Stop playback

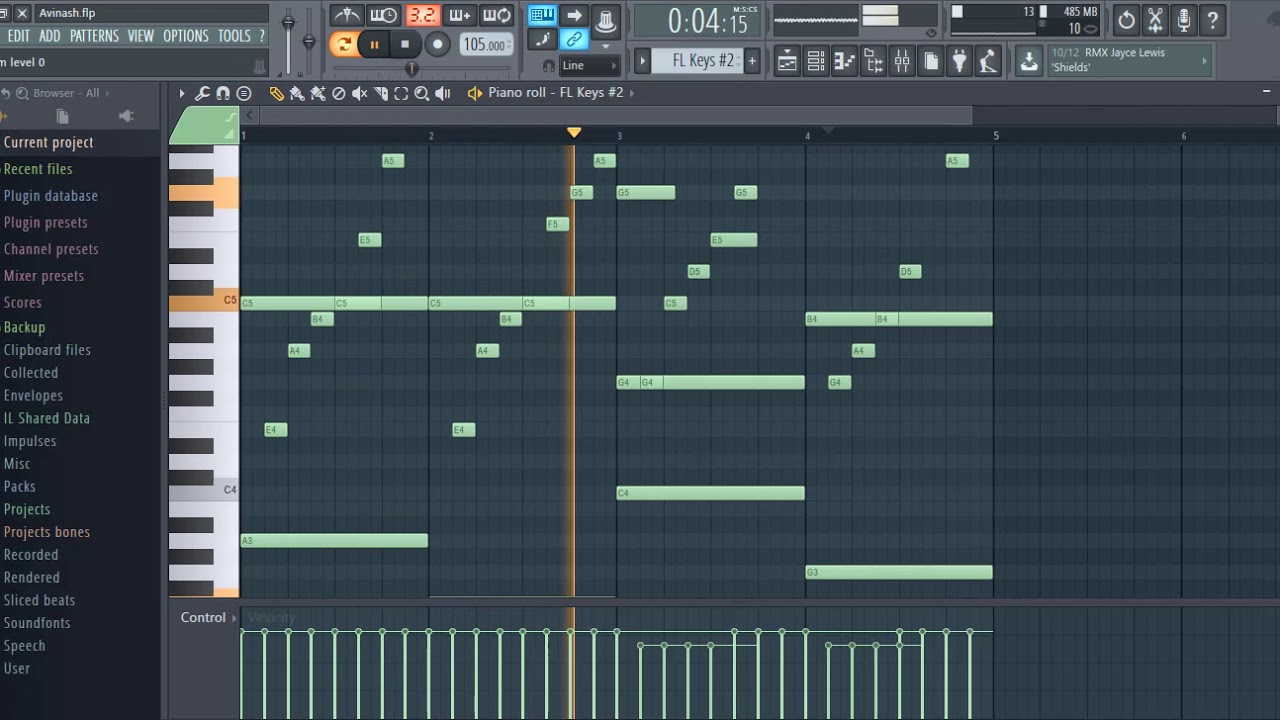point(405,44)
